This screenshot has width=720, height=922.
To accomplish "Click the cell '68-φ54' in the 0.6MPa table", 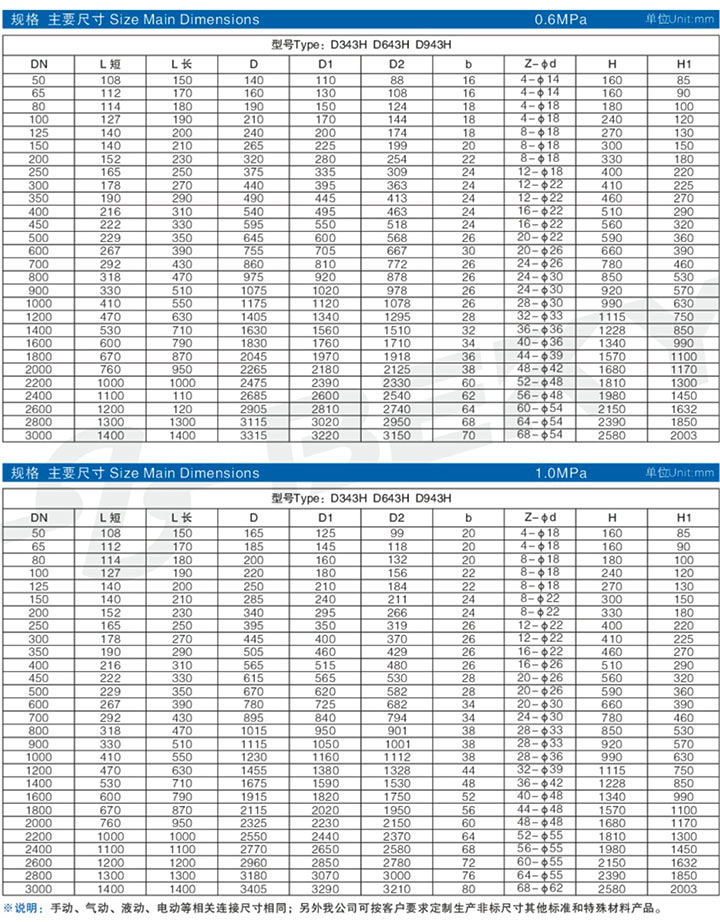I will click(540, 435).
